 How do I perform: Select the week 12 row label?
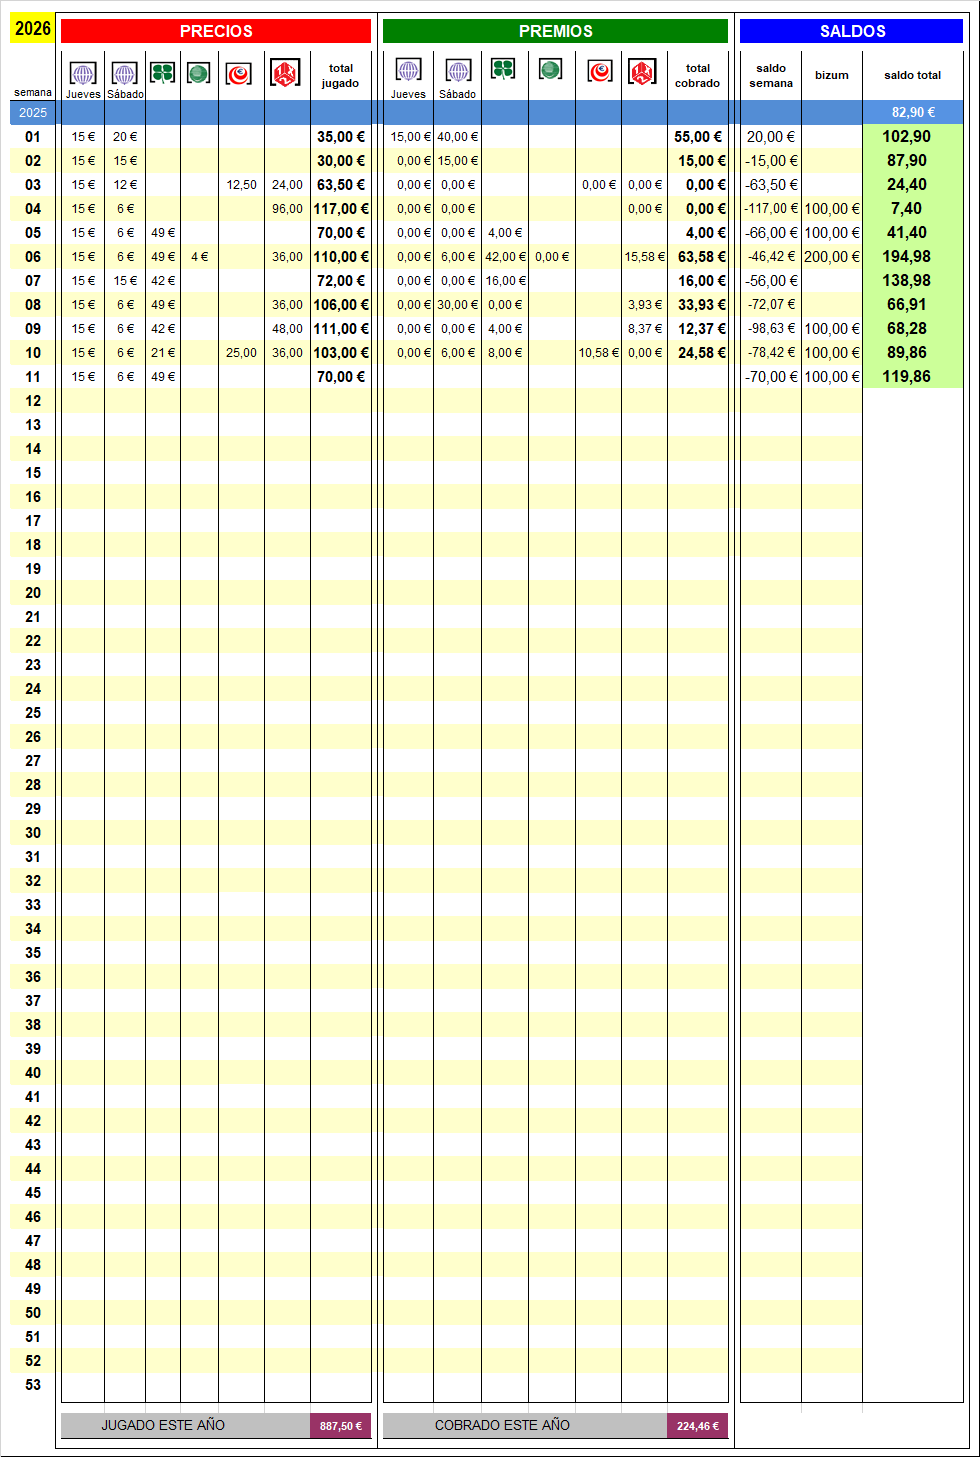pos(33,401)
